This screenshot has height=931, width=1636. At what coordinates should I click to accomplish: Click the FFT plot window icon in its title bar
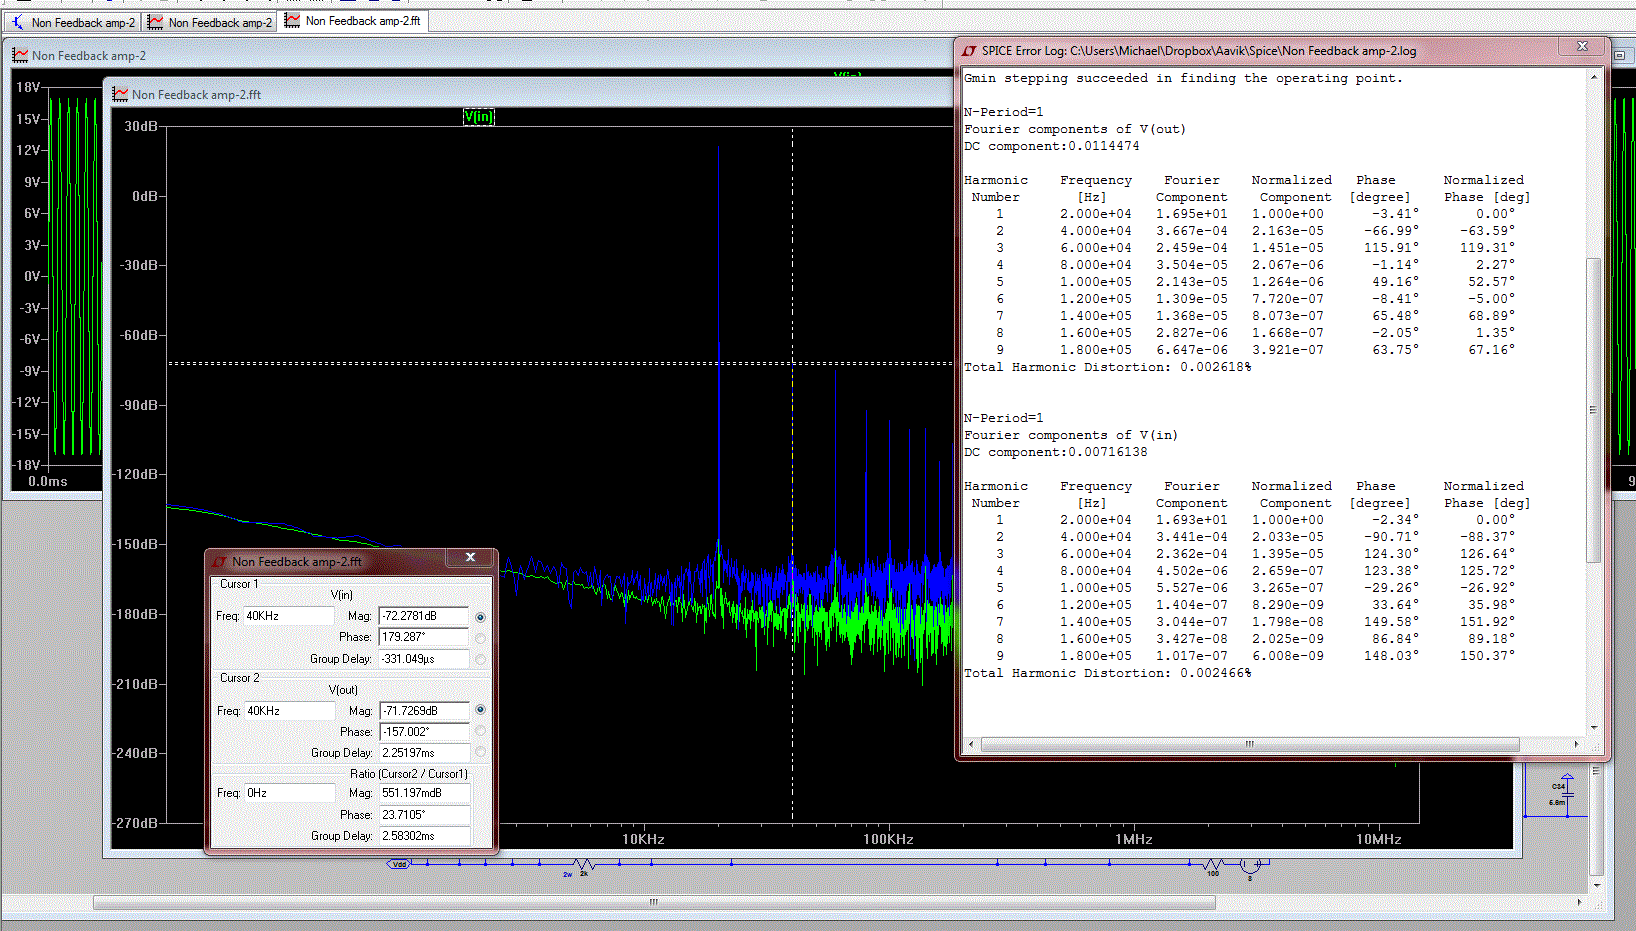coord(120,94)
